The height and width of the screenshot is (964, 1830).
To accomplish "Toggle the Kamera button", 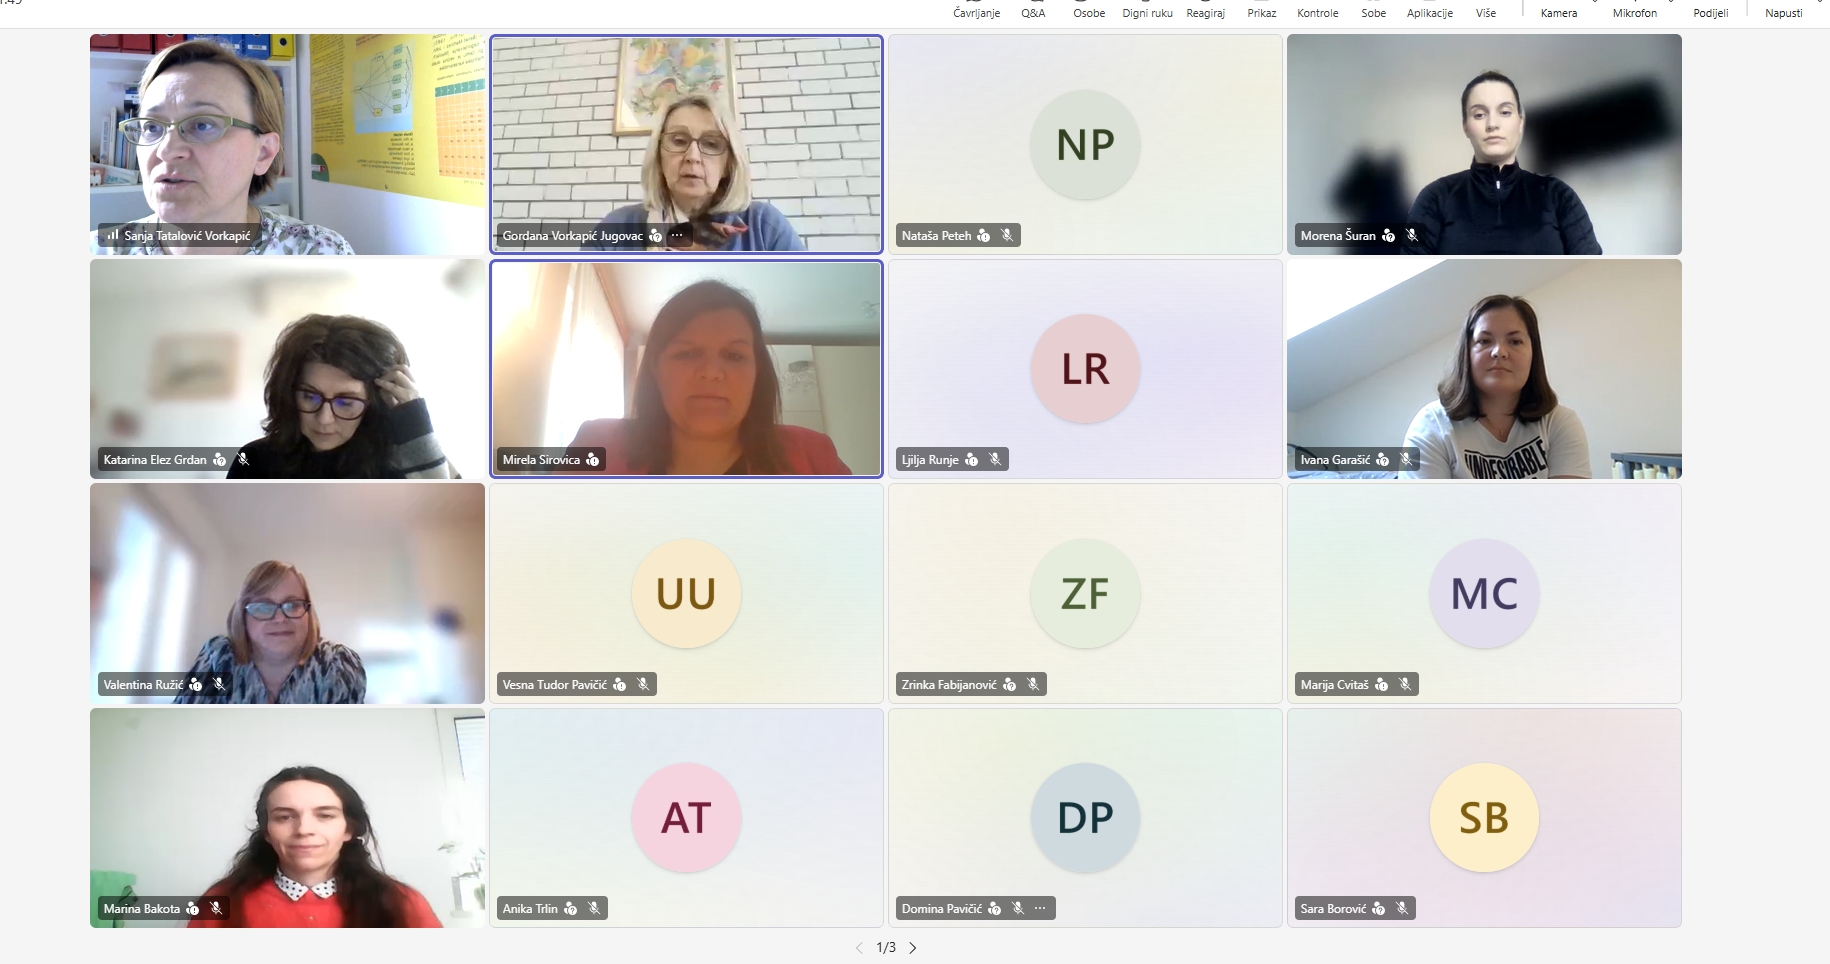I will [x=1558, y=10].
